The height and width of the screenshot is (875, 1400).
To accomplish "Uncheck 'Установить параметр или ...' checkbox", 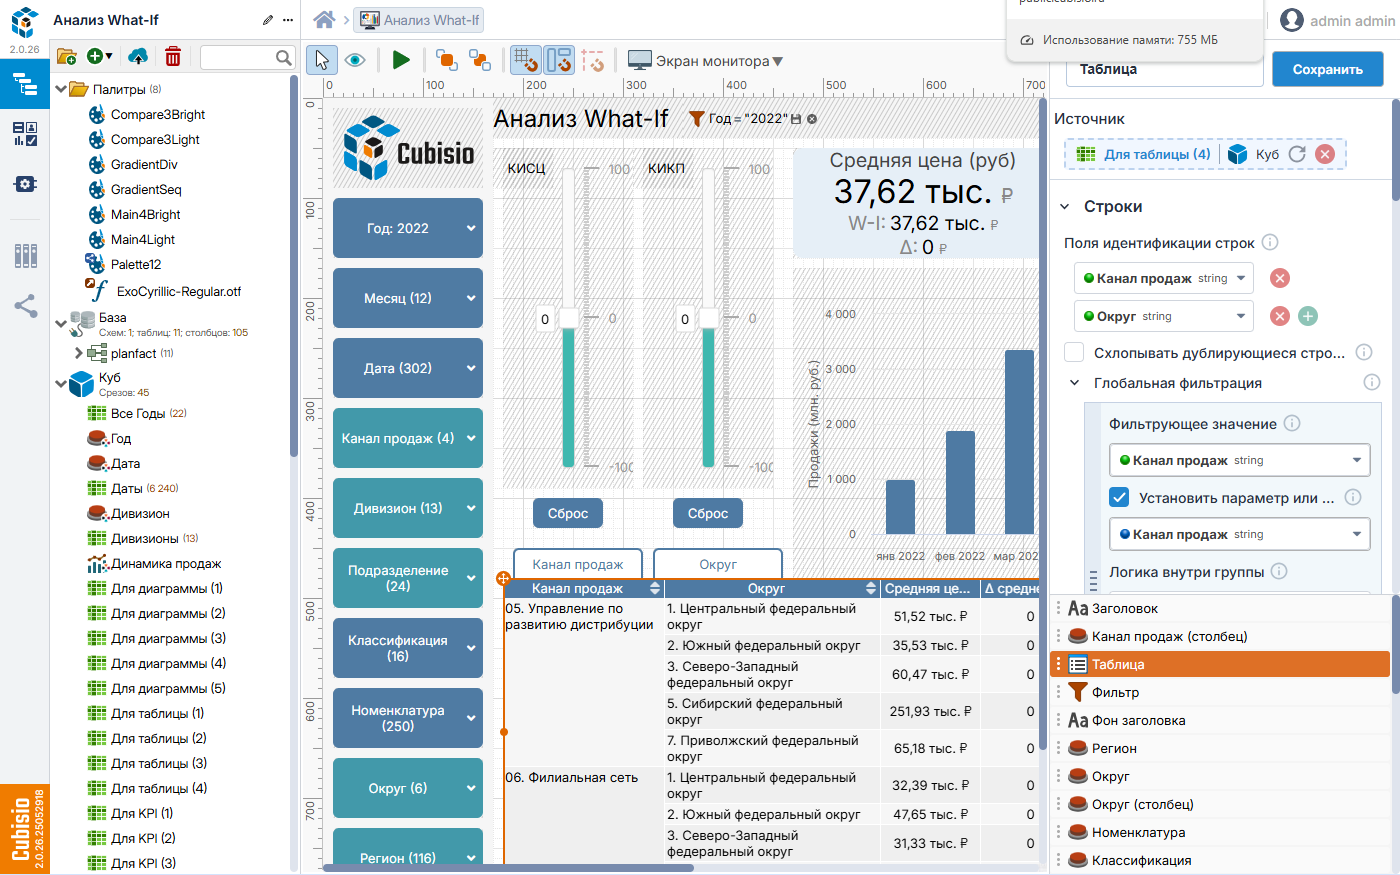I will 1119,497.
